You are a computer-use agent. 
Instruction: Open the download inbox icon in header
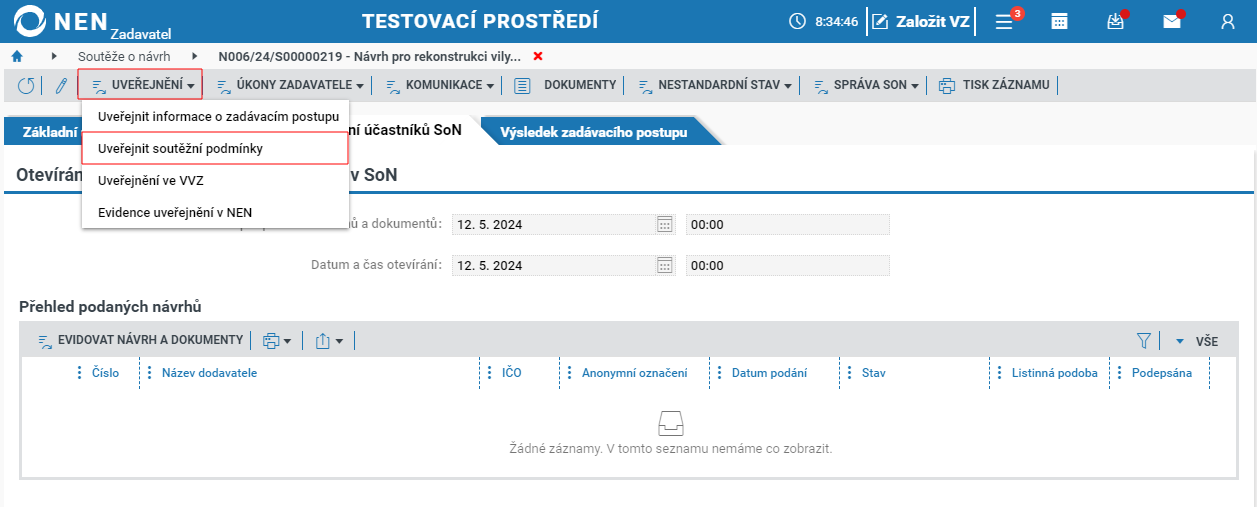tap(1116, 21)
